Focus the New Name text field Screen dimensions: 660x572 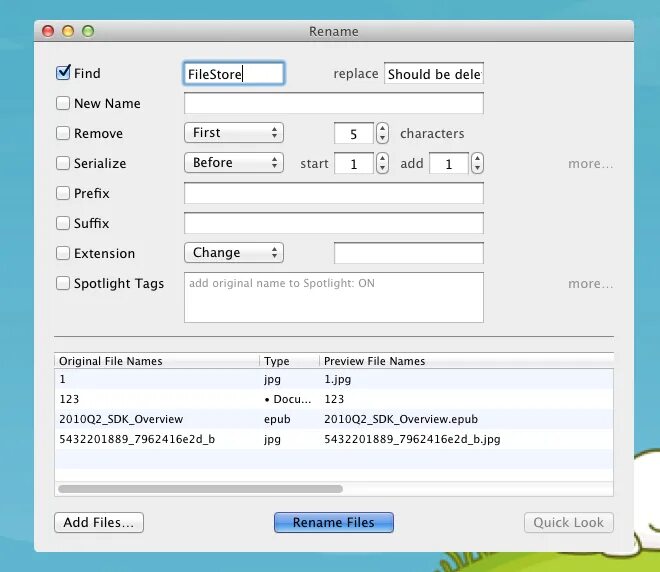click(334, 103)
